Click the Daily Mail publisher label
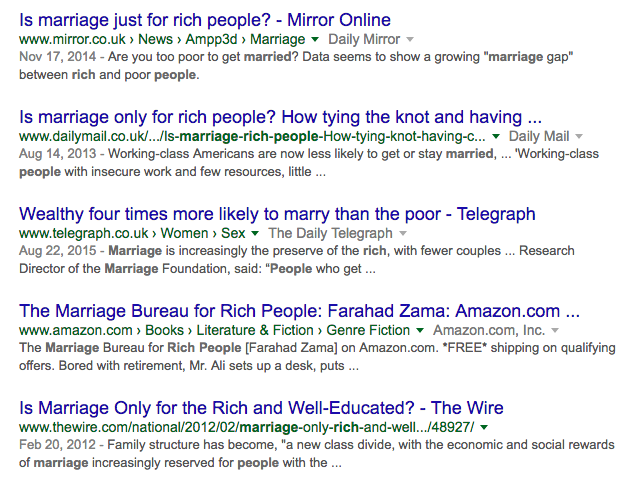Image resolution: width=637 pixels, height=486 pixels. (539, 137)
